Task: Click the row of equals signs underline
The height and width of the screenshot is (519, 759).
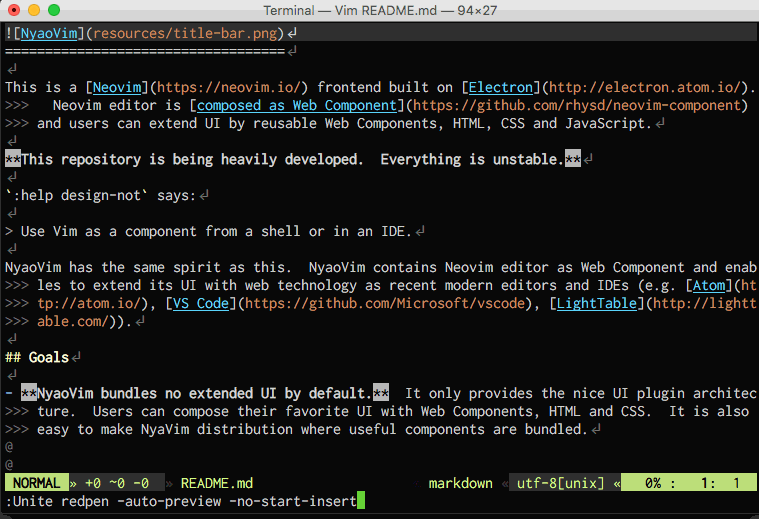Action: pyautogui.click(x=145, y=51)
